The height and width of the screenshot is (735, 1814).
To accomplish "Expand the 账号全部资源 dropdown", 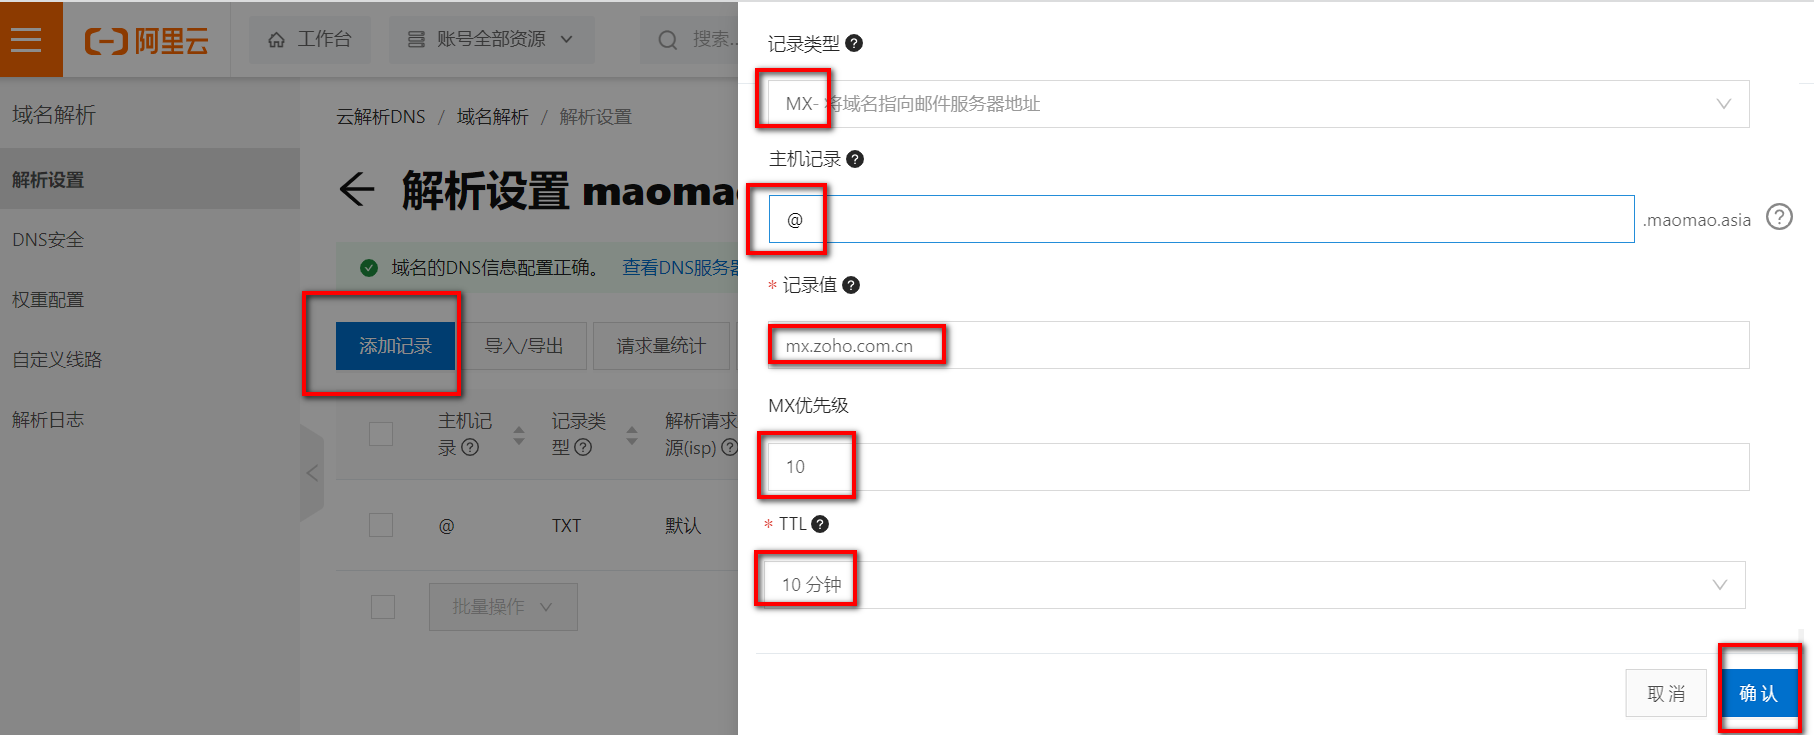I will [x=491, y=40].
